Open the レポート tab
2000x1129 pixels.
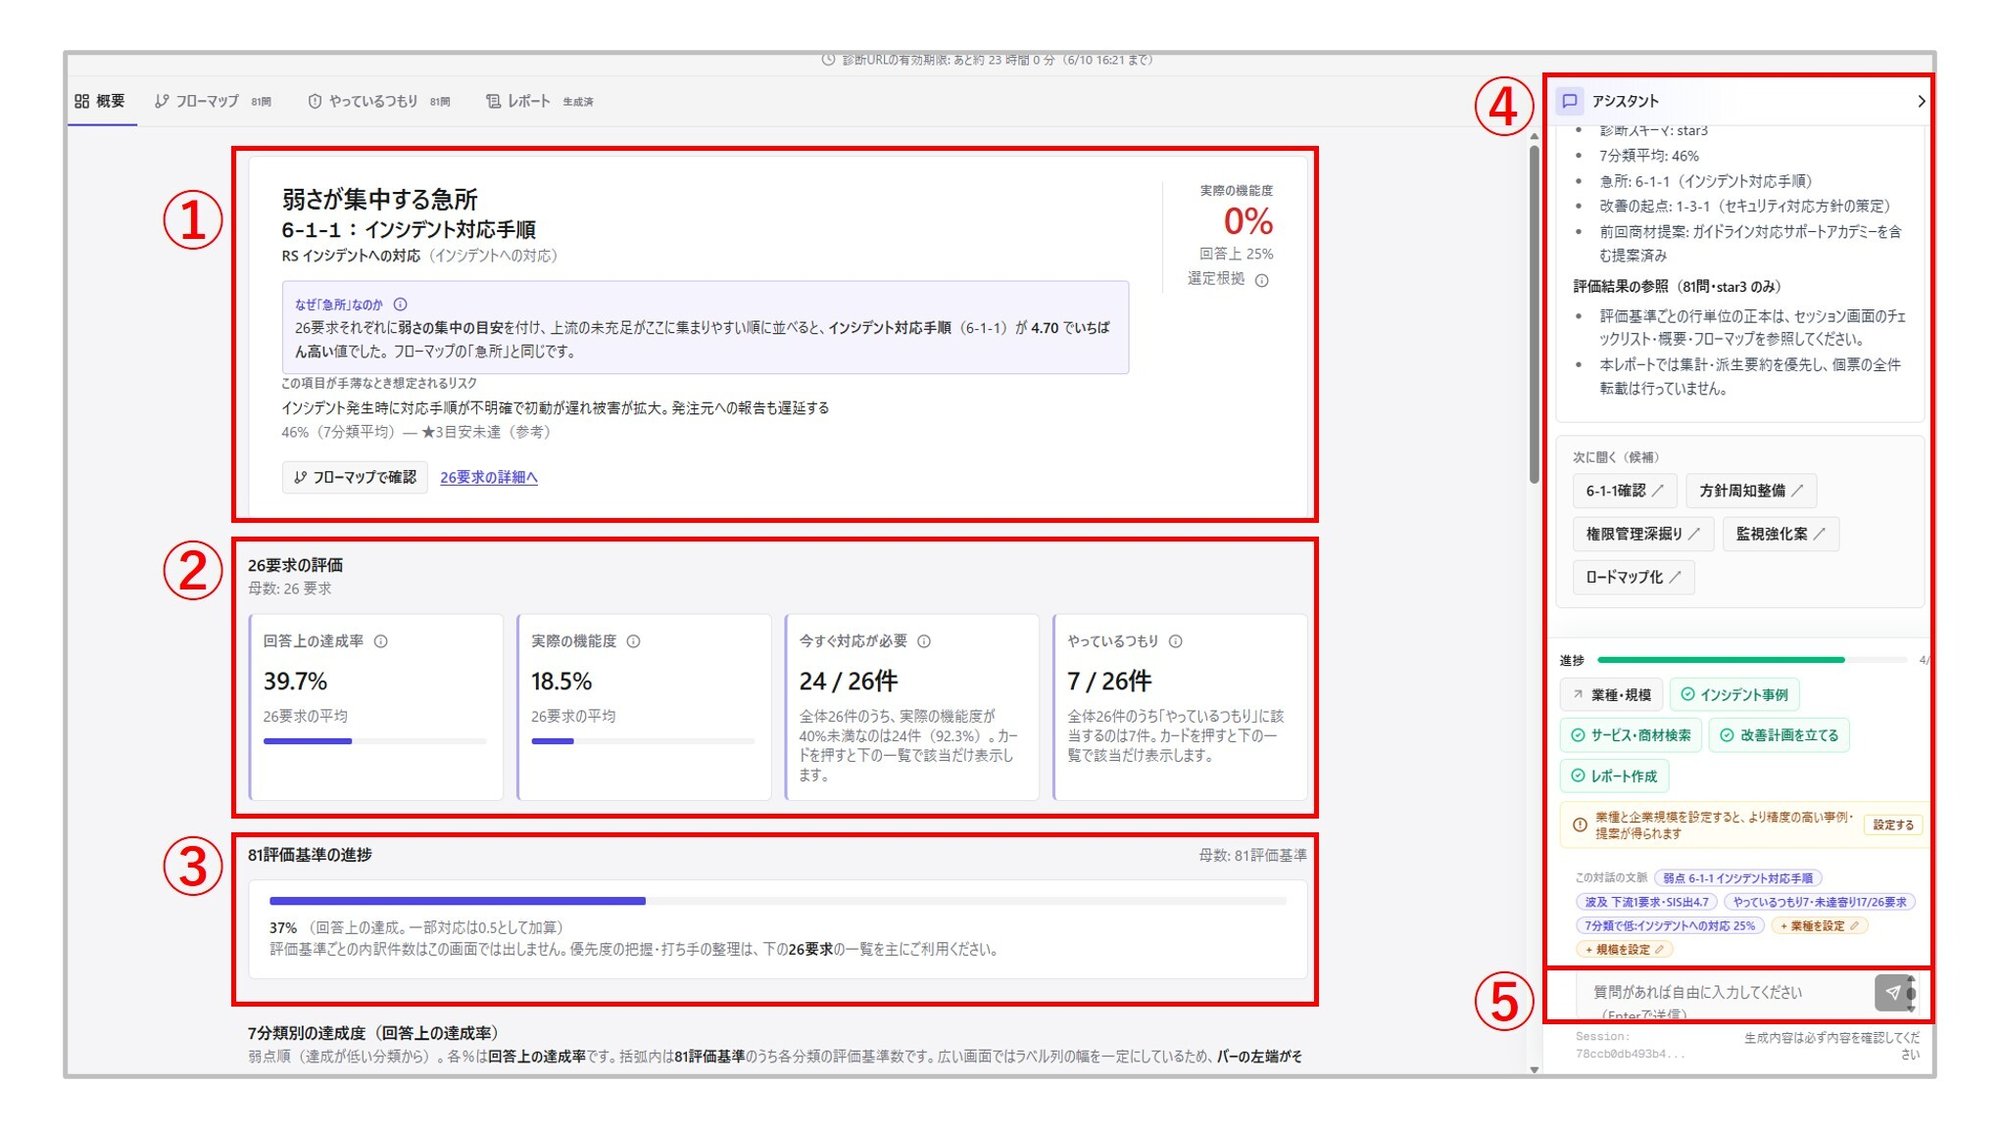click(x=539, y=101)
